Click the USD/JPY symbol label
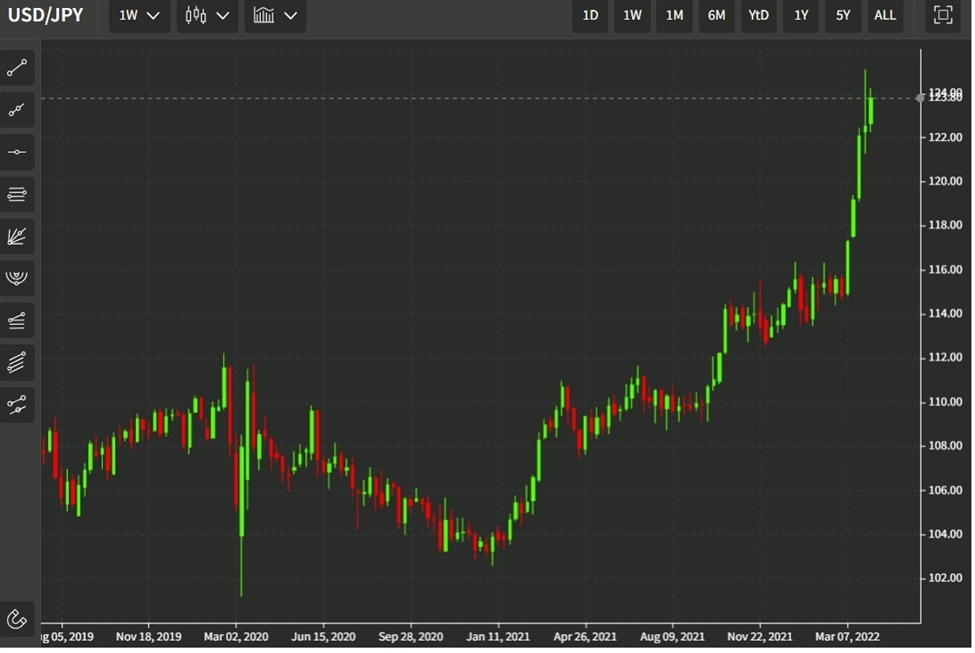The image size is (975, 653). tap(47, 14)
